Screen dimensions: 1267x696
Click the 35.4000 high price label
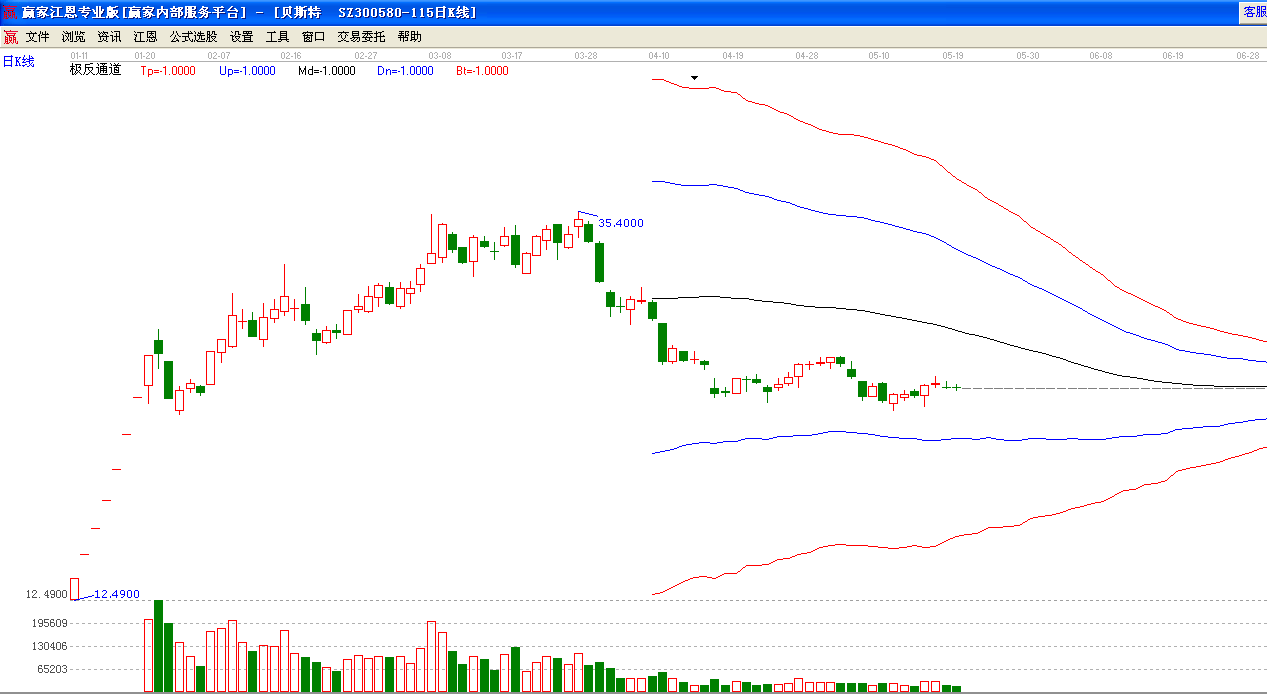click(621, 223)
